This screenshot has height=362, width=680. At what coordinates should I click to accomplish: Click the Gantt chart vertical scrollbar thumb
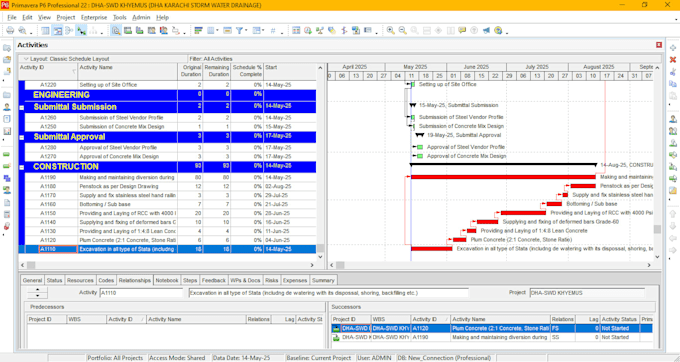point(657,229)
